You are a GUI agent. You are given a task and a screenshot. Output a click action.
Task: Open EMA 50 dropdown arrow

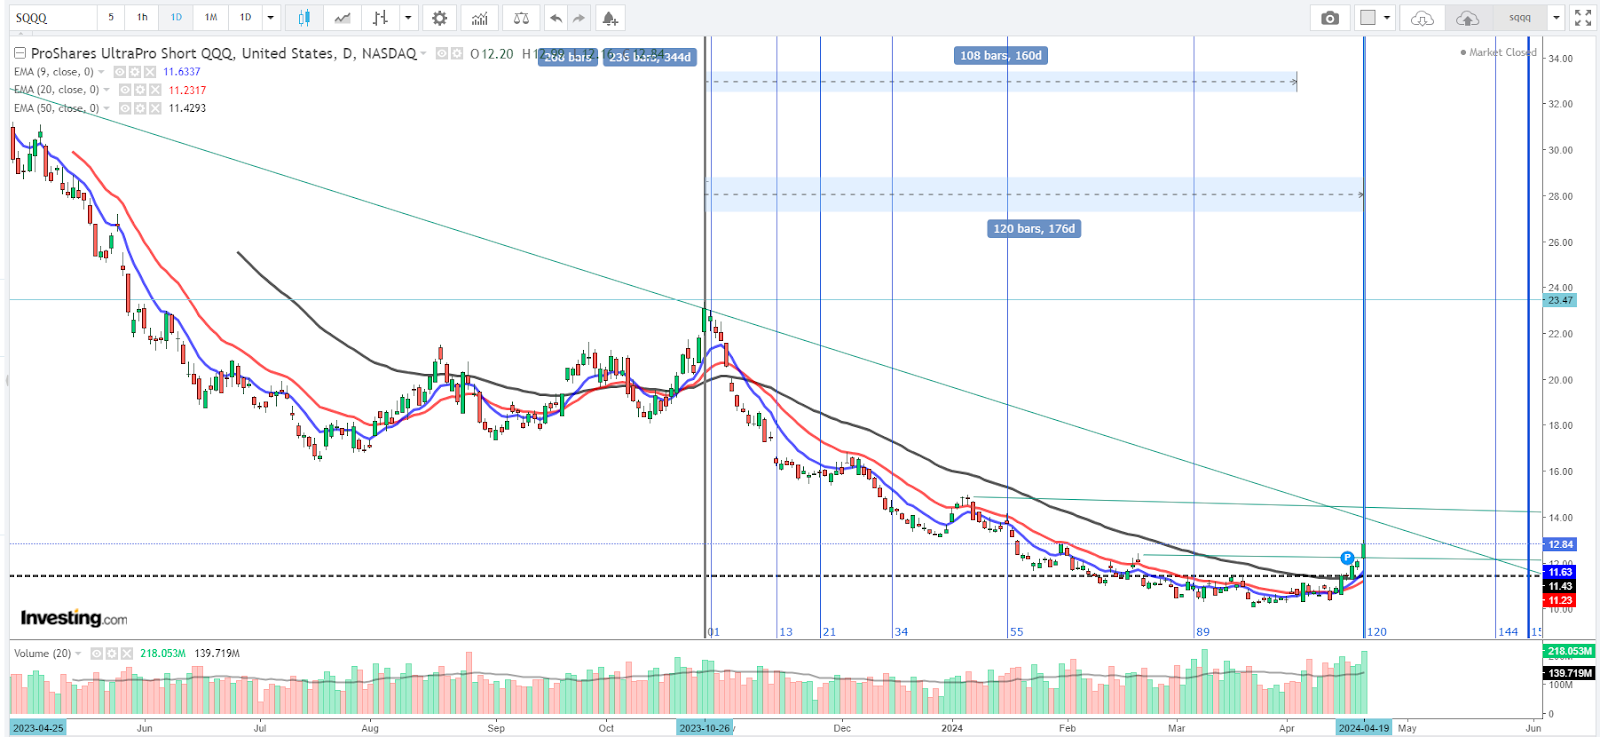[x=107, y=108]
